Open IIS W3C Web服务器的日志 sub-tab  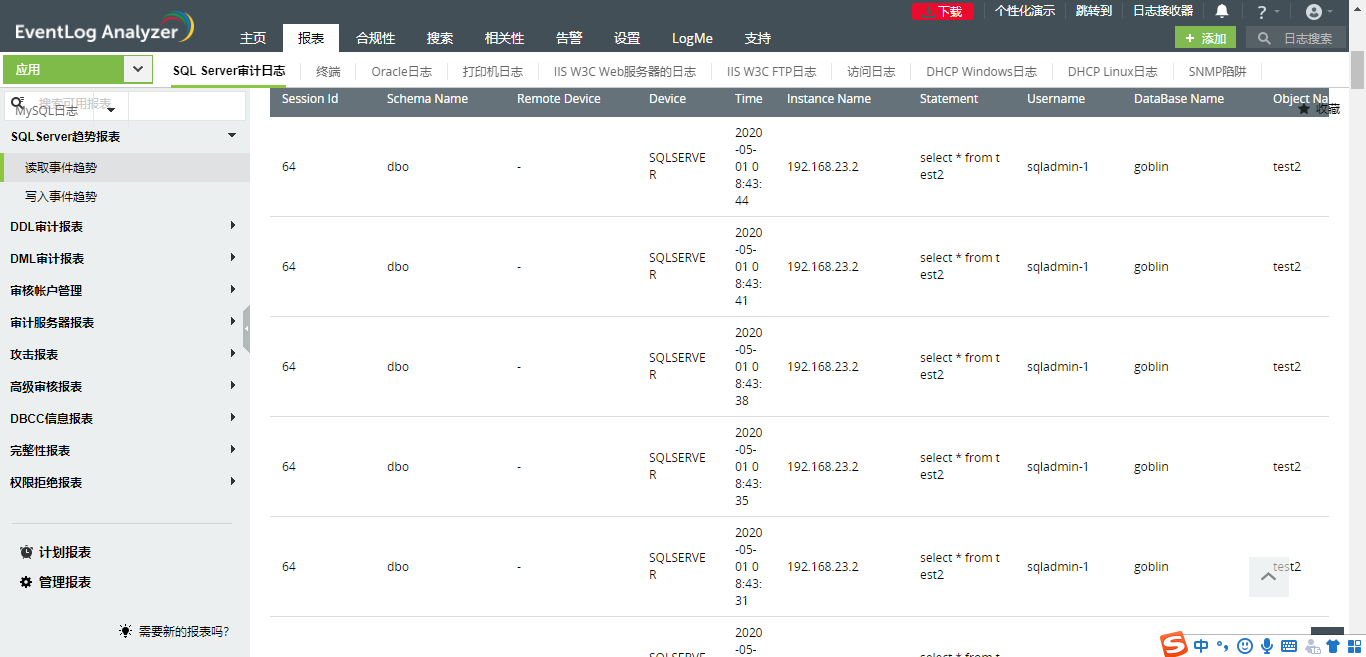[625, 72]
